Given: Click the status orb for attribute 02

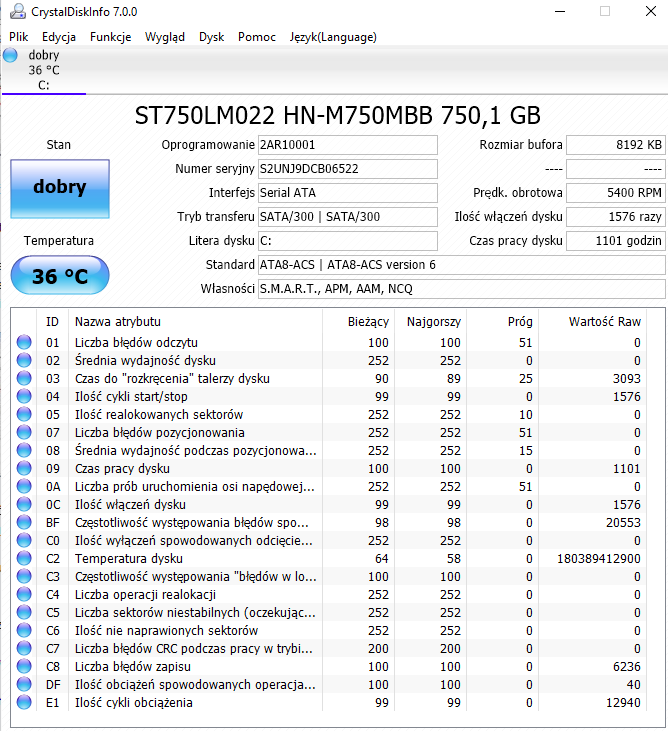Looking at the screenshot, I should point(24,360).
